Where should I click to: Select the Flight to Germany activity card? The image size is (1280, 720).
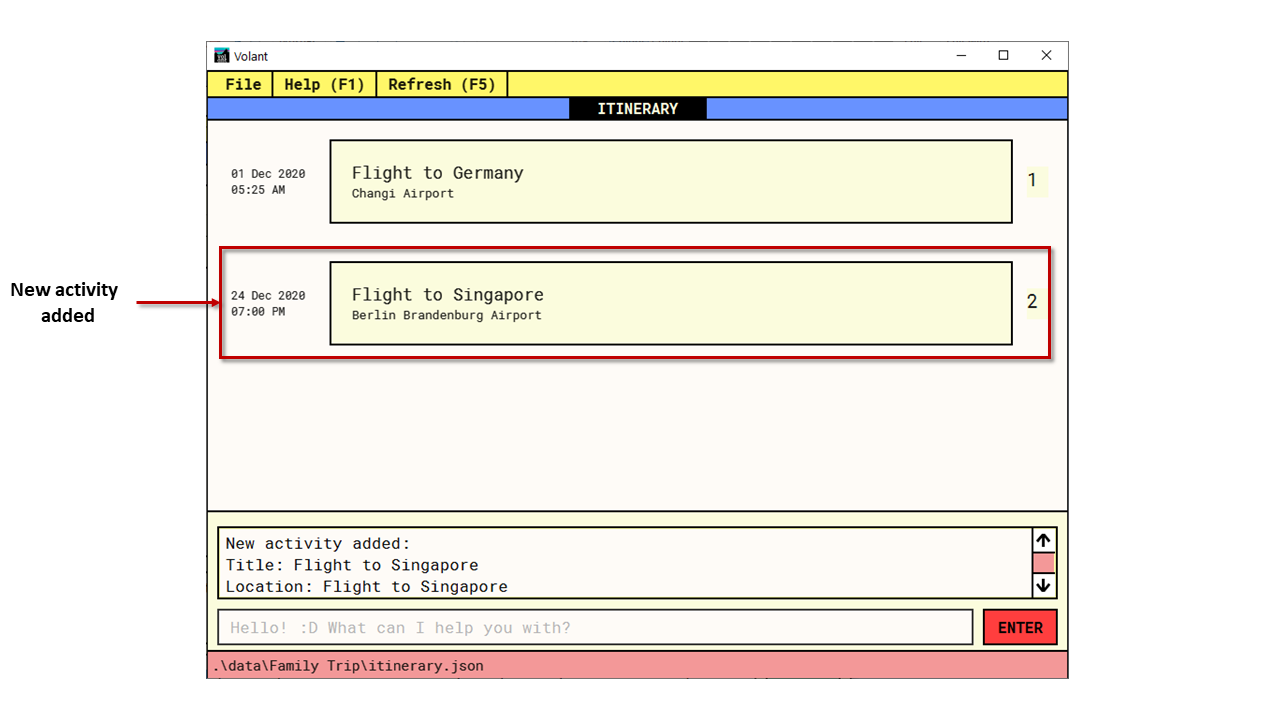click(x=671, y=181)
